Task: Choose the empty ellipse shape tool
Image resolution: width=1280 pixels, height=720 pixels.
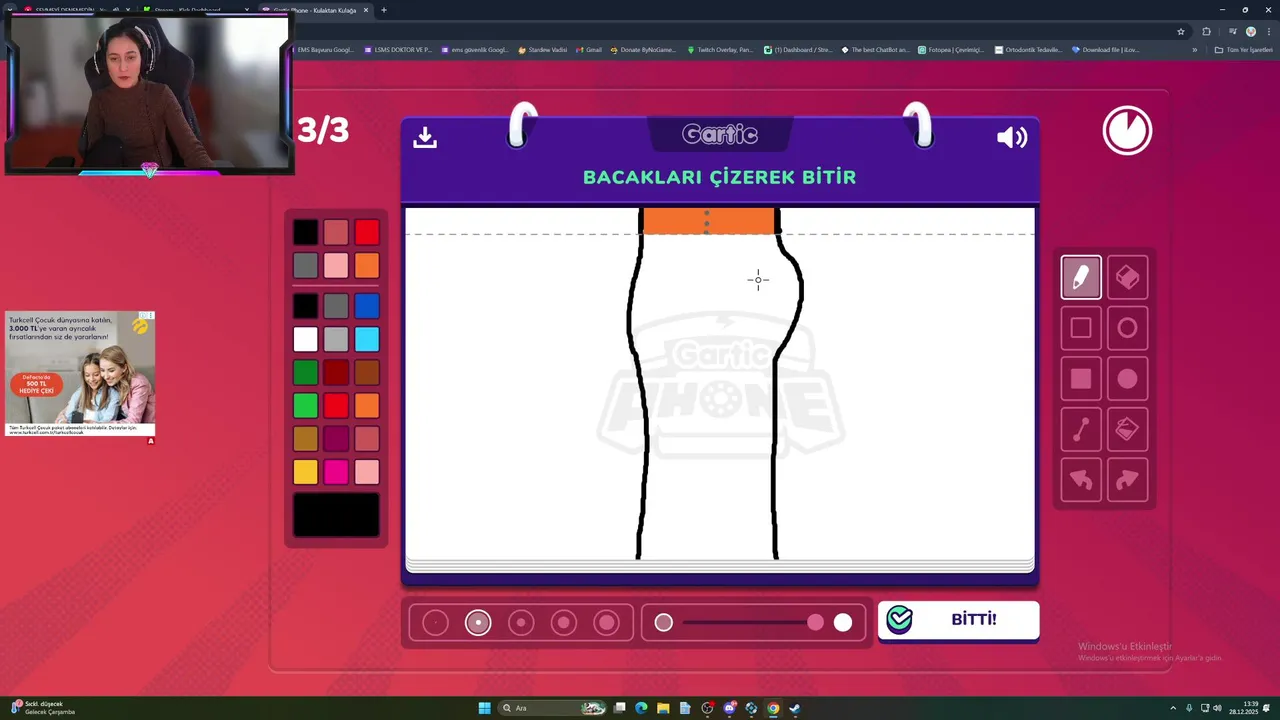Action: coord(1127,328)
